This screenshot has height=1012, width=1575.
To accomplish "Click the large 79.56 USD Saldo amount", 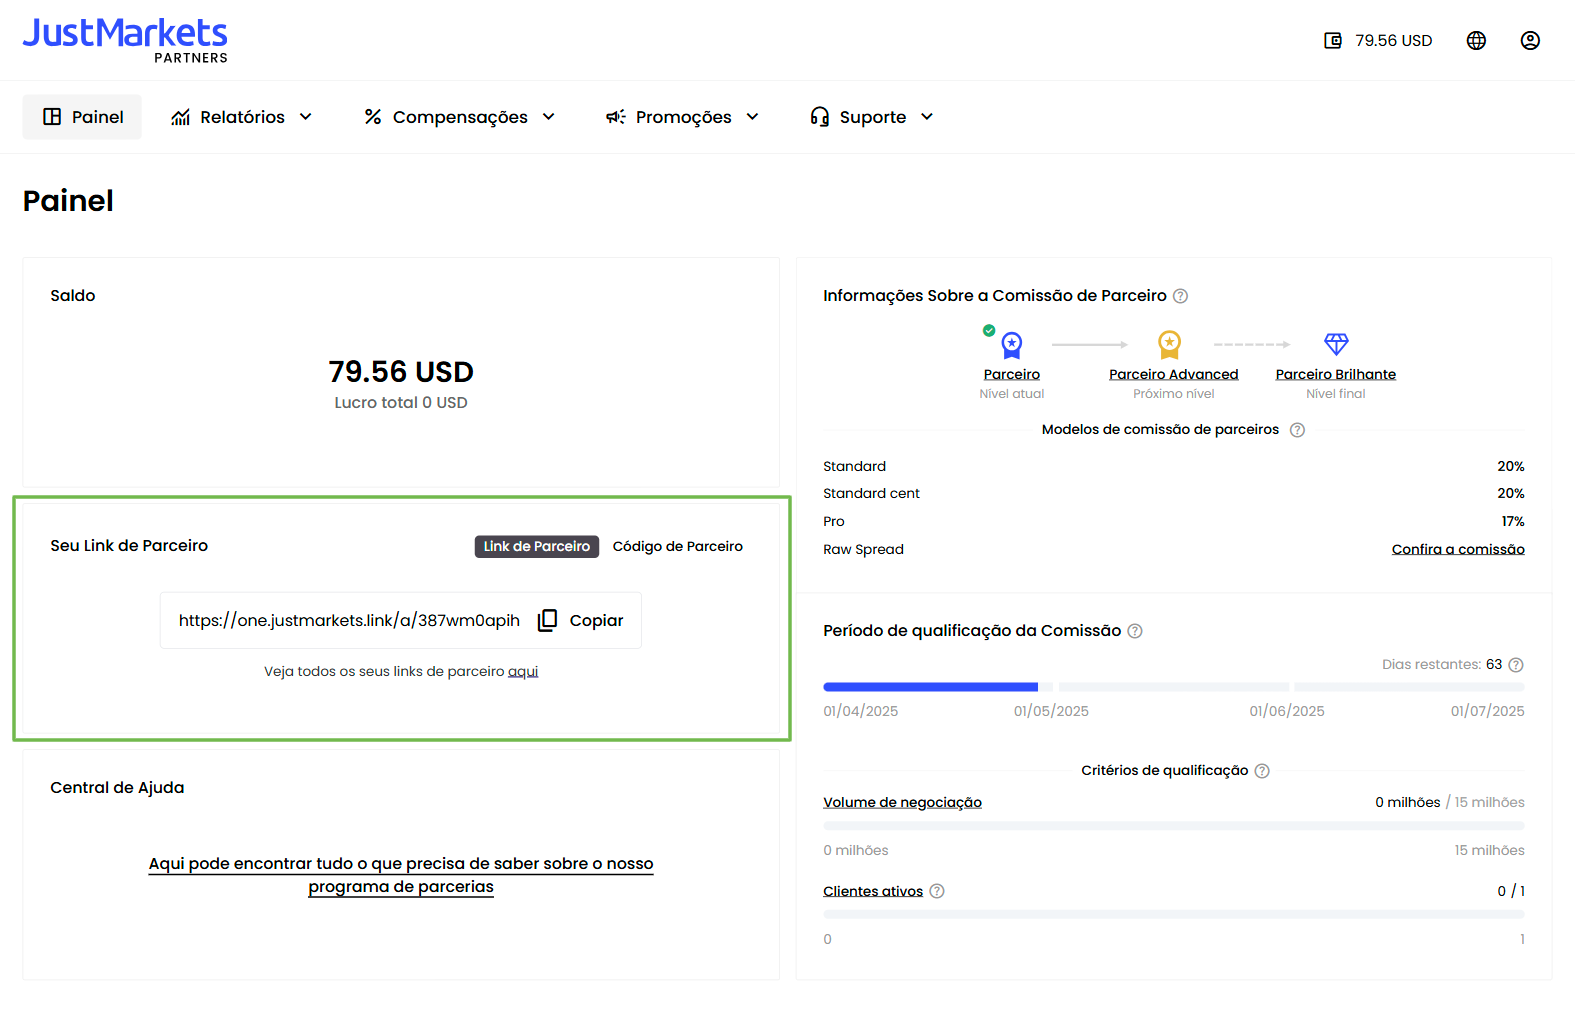I will [401, 372].
